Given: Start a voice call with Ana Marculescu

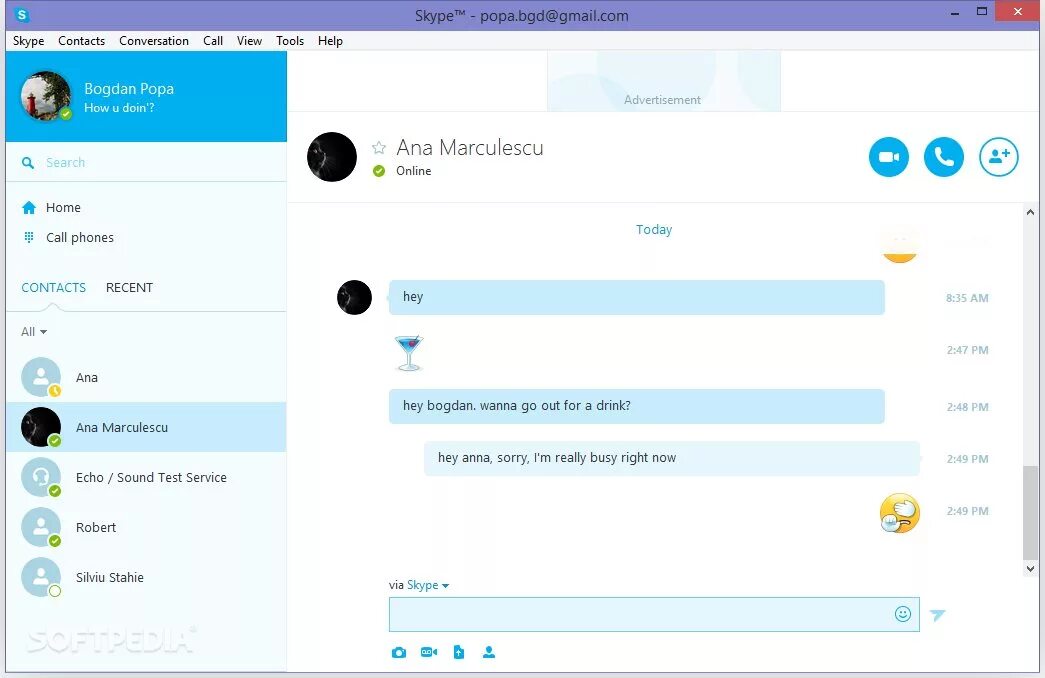Looking at the screenshot, I should (x=943, y=157).
